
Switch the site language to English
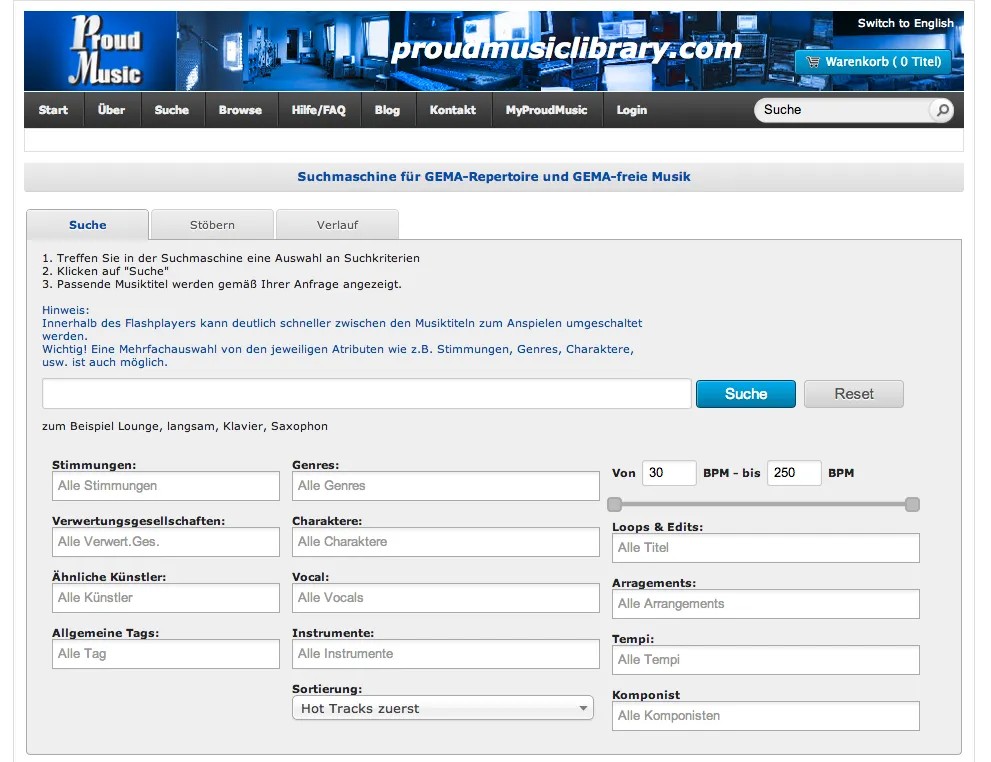tap(905, 23)
